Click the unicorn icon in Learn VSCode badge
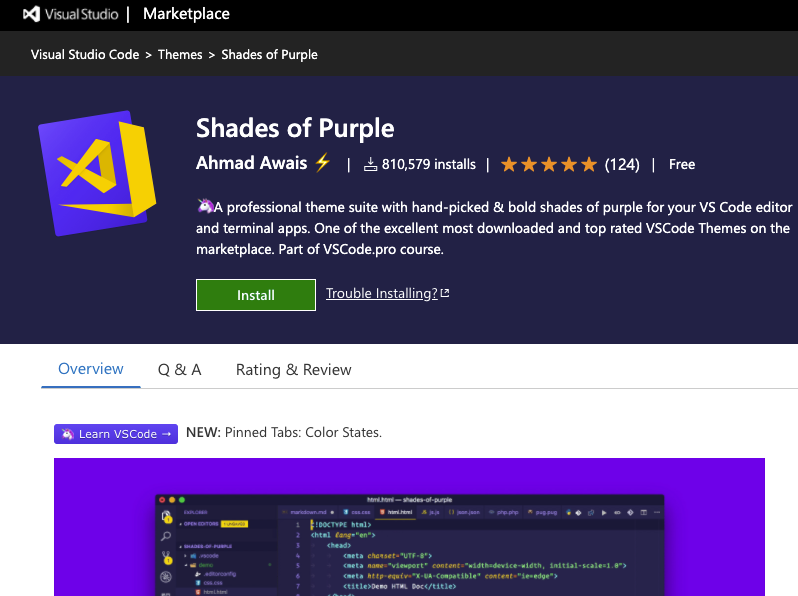This screenshot has height=596, width=798. (x=67, y=434)
